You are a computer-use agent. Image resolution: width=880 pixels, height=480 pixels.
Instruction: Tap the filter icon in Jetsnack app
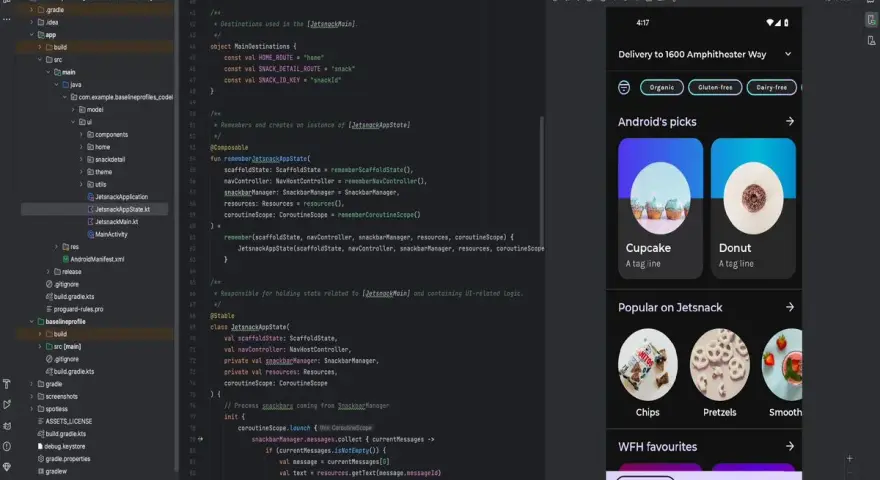tap(624, 88)
